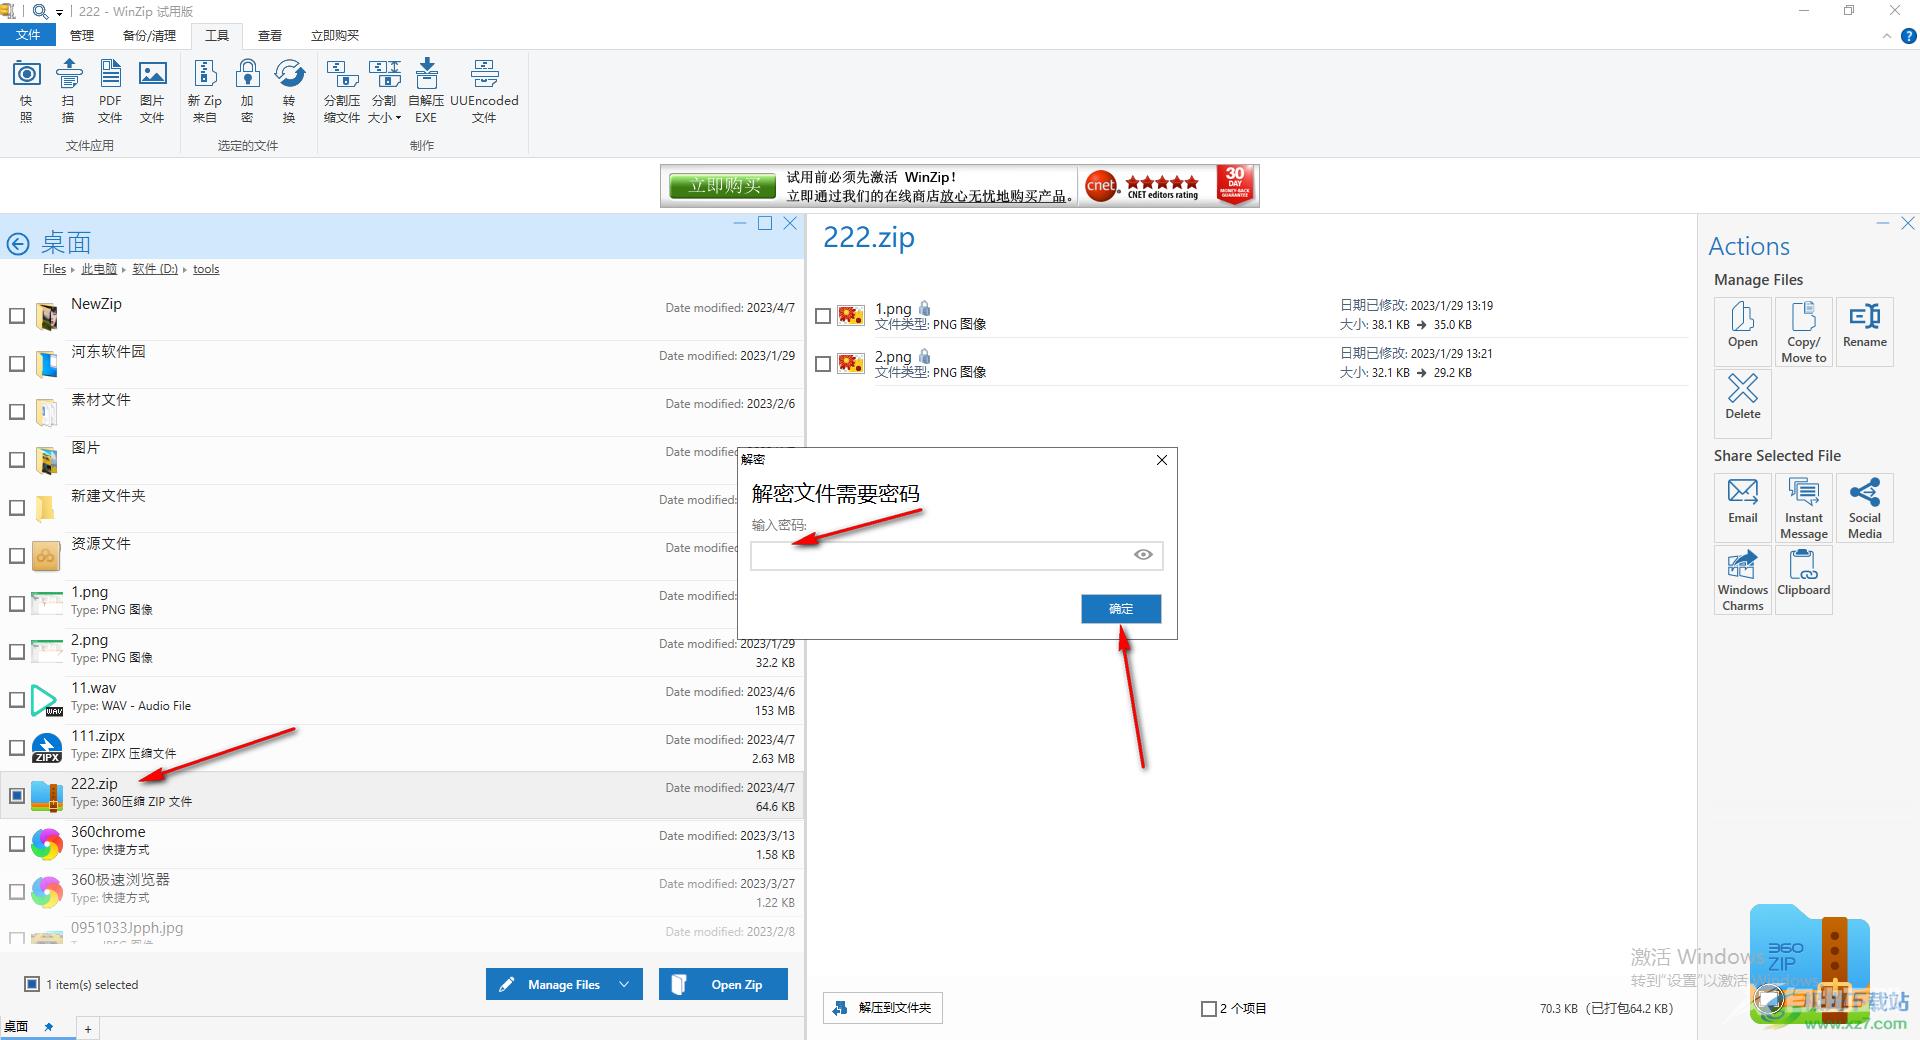The width and height of the screenshot is (1920, 1040).
Task: Switch to the 立即购买 ribbon tab
Action: pos(335,35)
